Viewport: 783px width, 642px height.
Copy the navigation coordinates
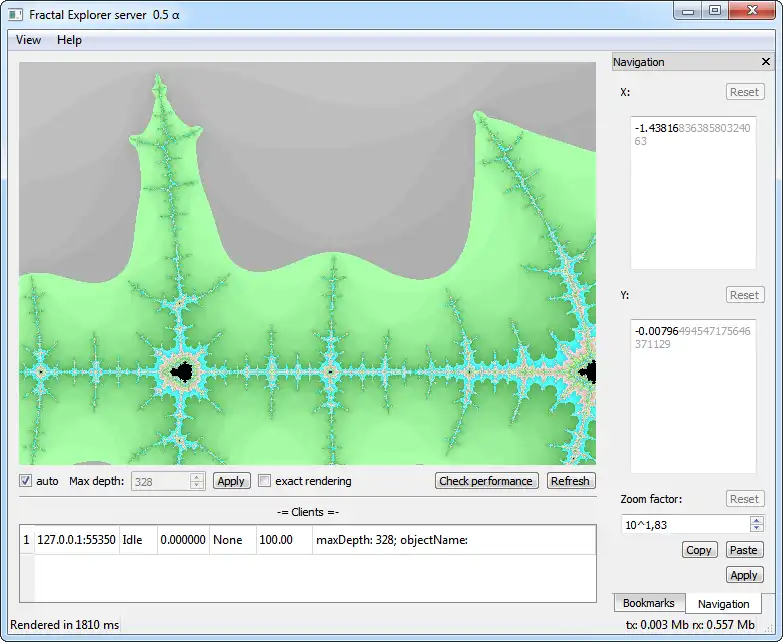coord(699,550)
